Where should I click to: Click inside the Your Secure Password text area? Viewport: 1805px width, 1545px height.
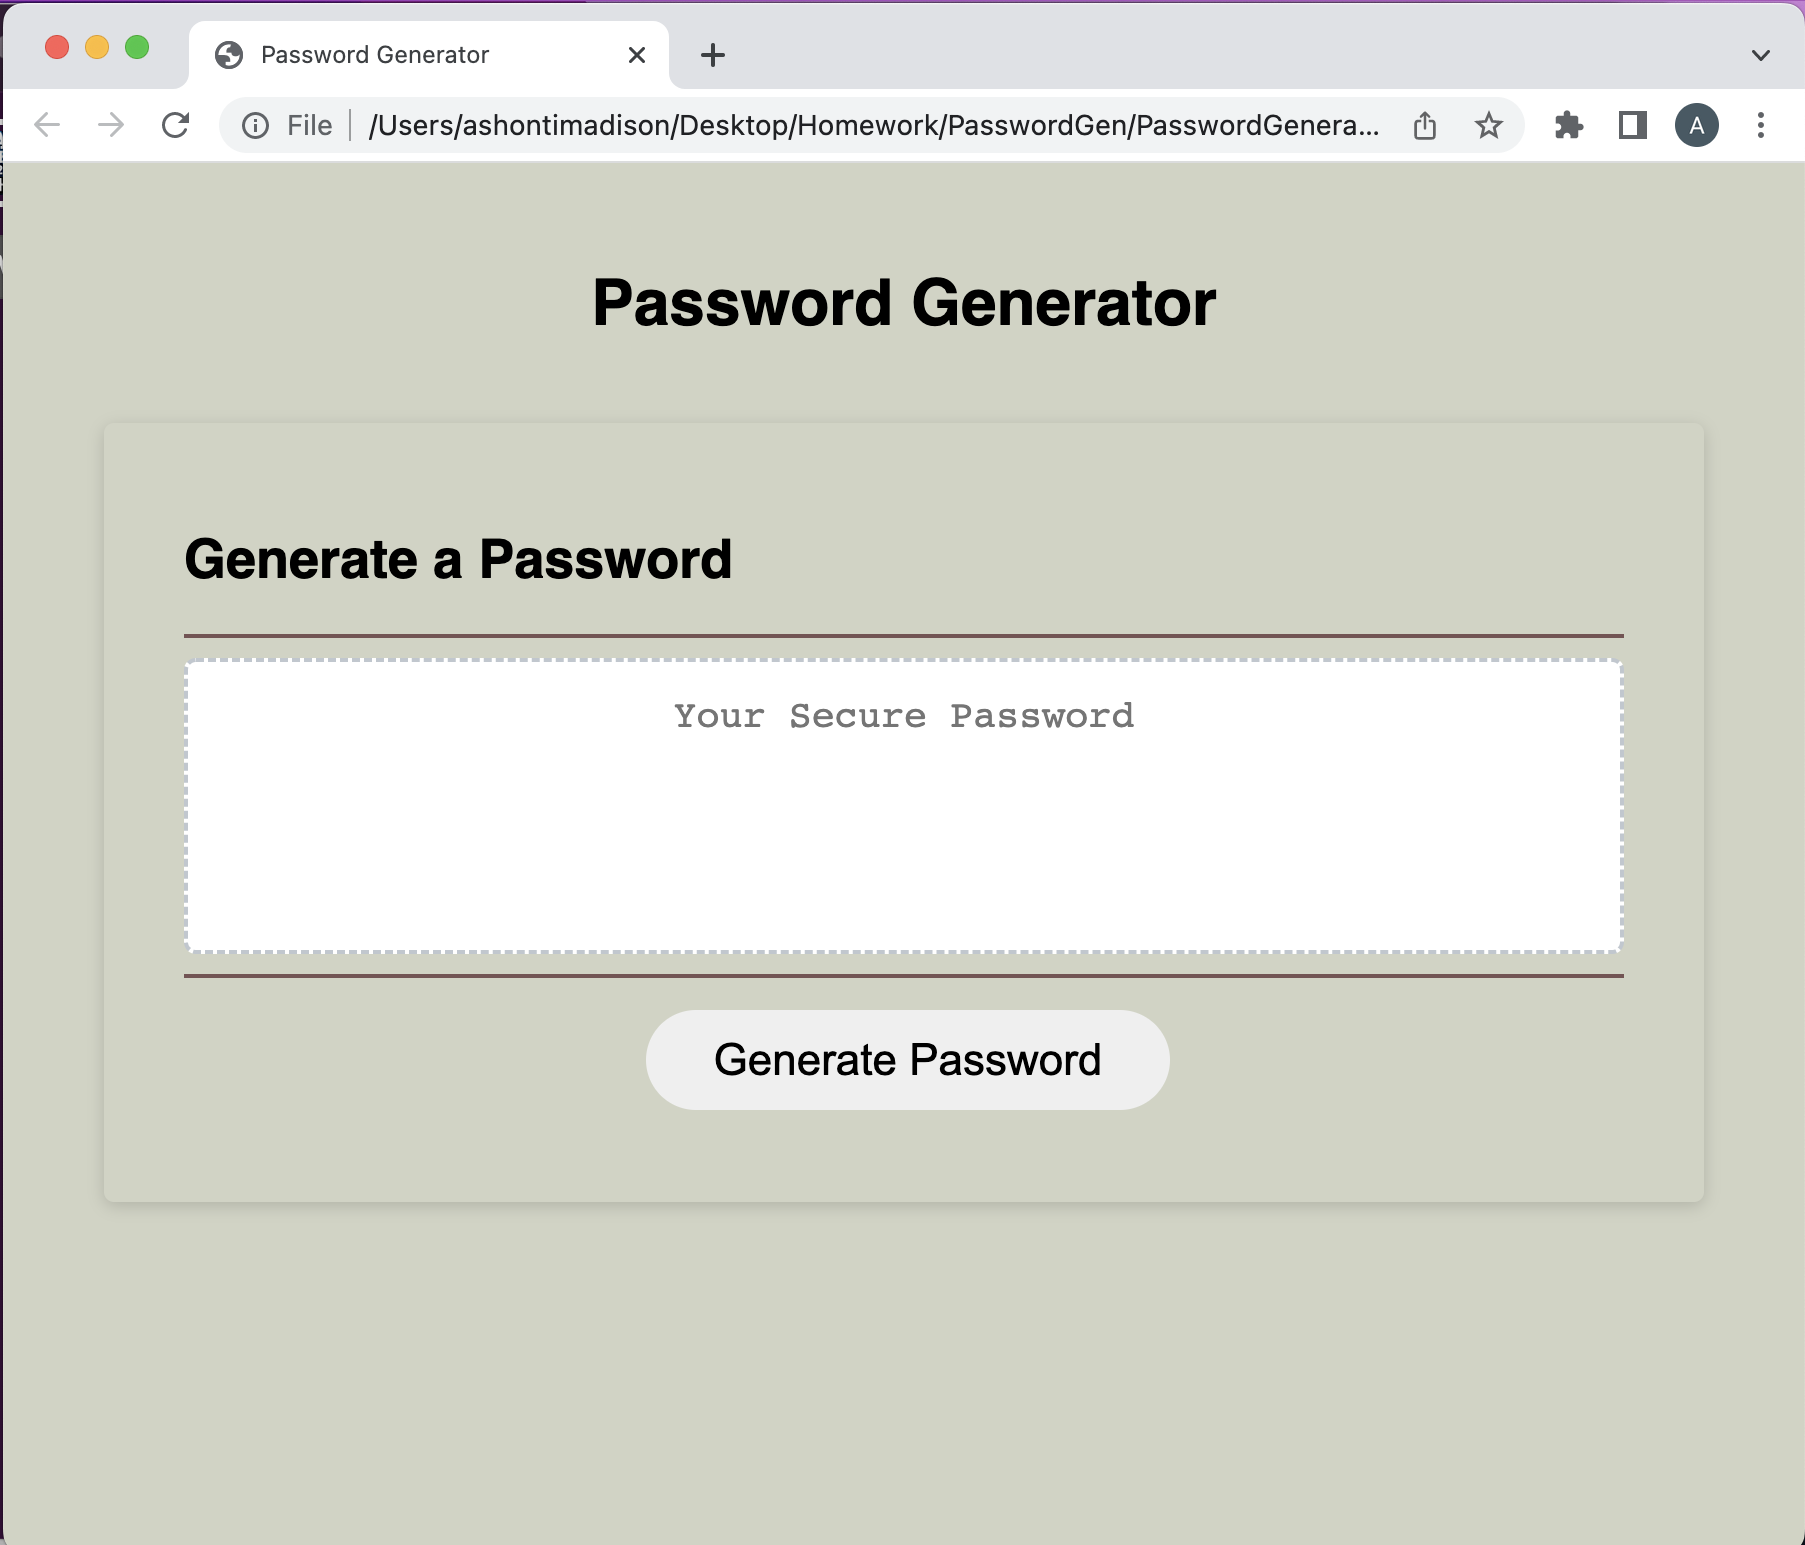pos(904,800)
